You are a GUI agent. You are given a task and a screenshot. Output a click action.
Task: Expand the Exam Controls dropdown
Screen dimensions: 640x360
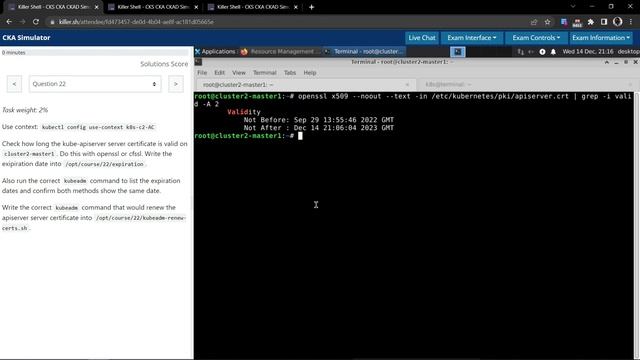536,38
